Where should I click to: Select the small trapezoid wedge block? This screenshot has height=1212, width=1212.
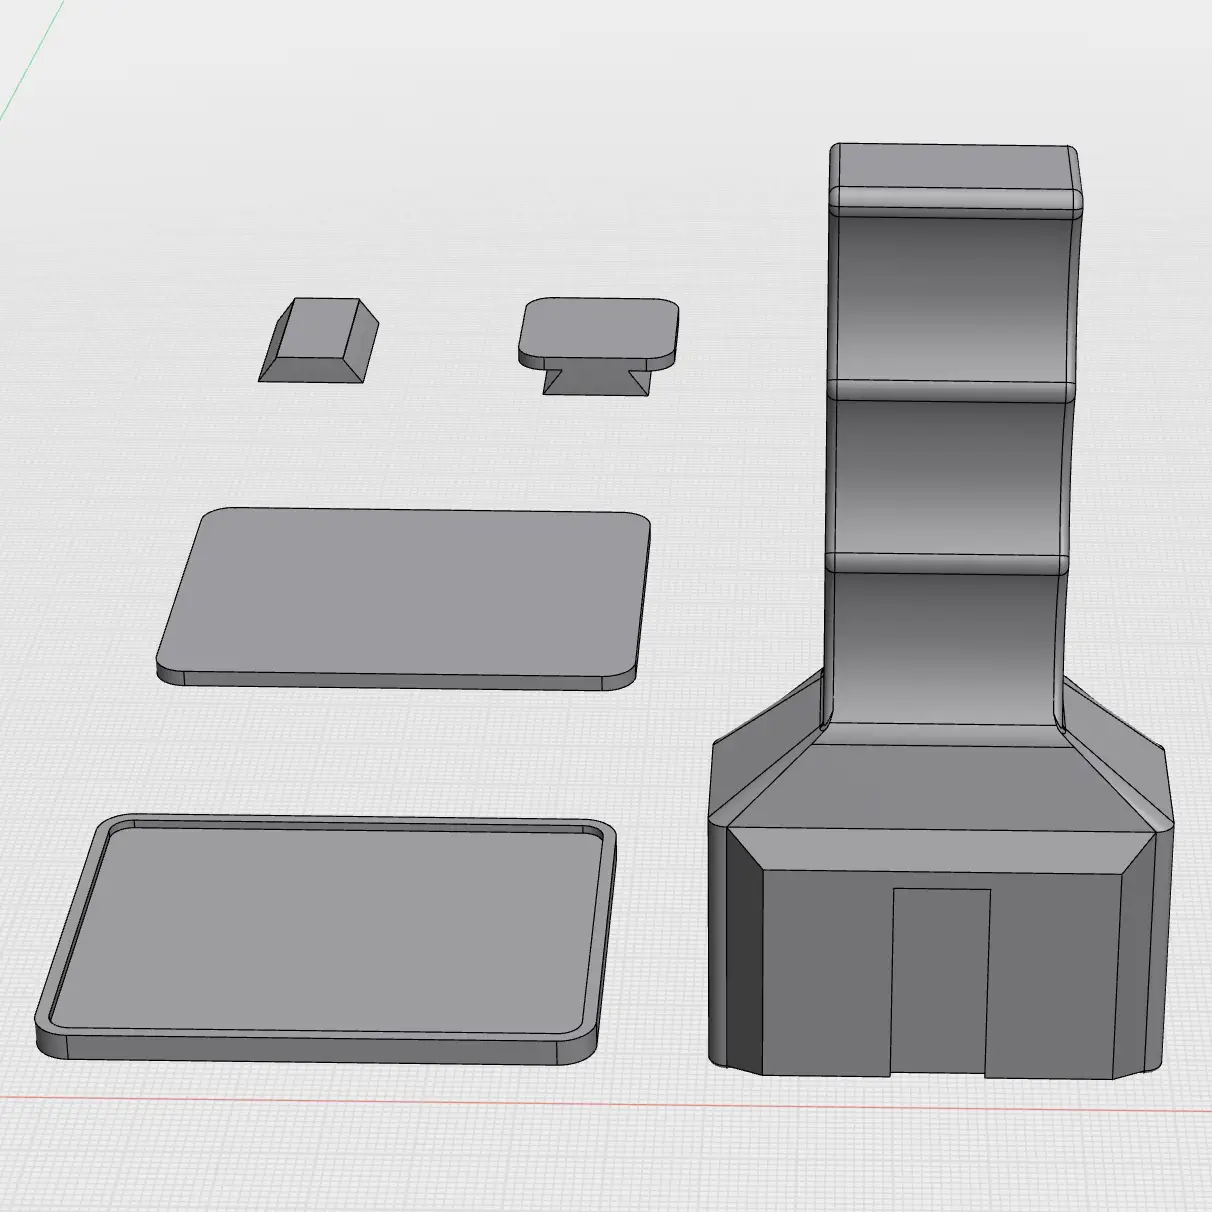coord(319,340)
